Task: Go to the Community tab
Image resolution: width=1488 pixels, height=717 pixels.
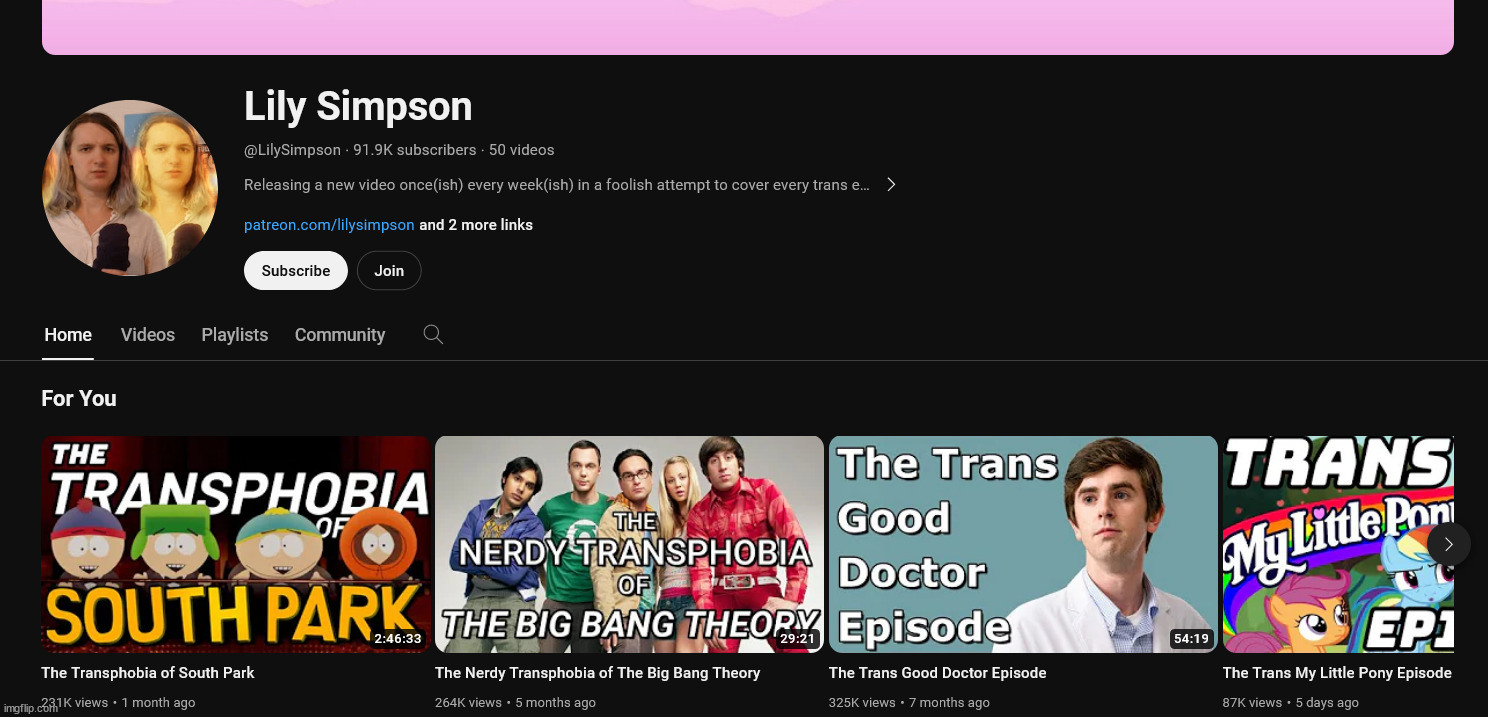Action: [340, 335]
